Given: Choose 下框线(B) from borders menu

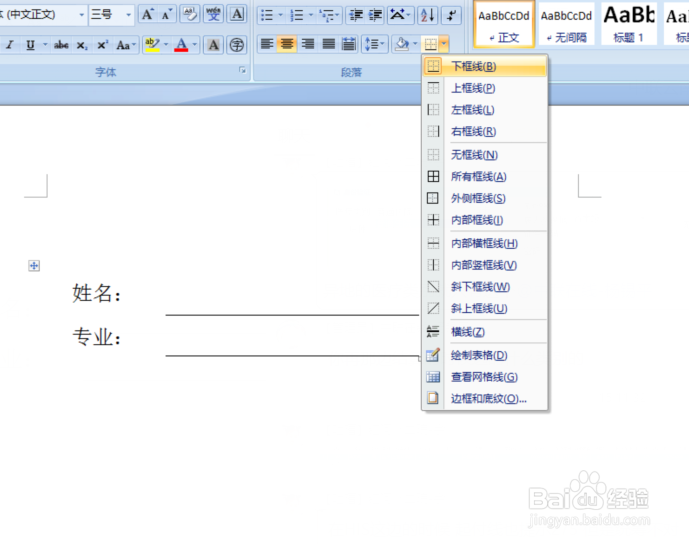Looking at the screenshot, I should click(x=485, y=66).
